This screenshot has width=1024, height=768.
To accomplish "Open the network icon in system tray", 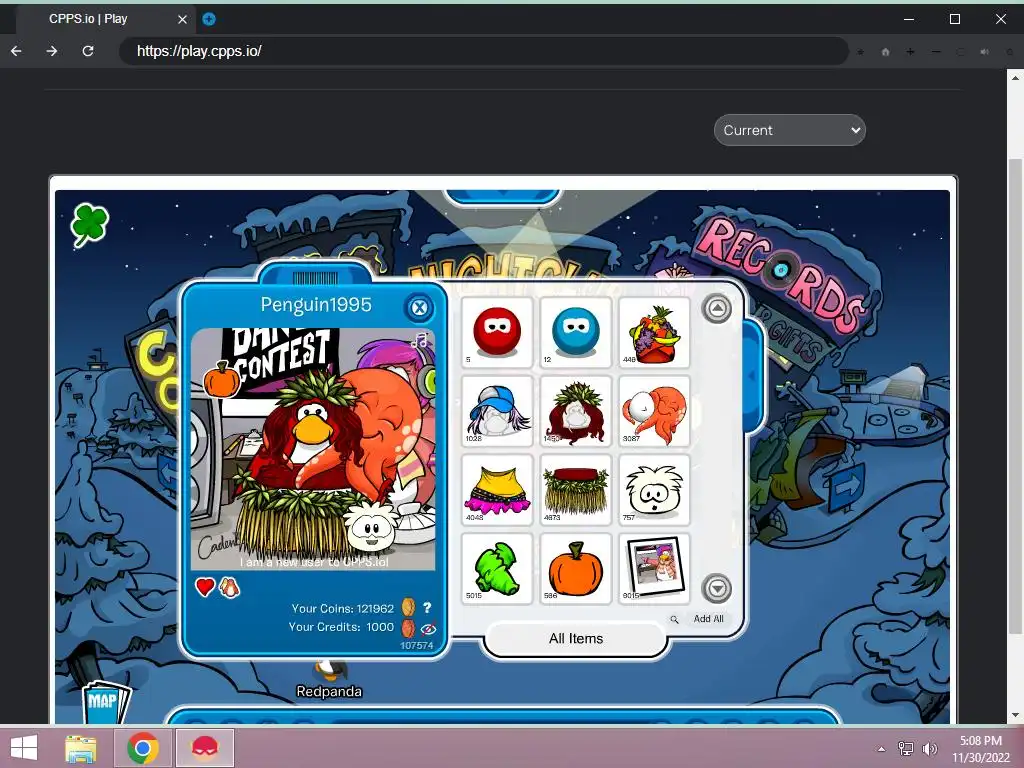I will [x=906, y=749].
